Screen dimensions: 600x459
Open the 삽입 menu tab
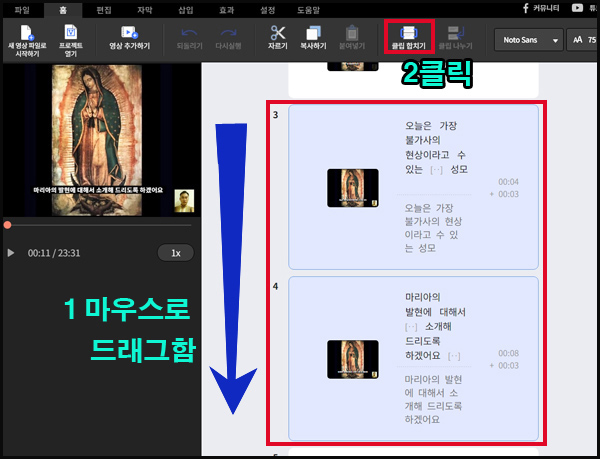point(186,10)
